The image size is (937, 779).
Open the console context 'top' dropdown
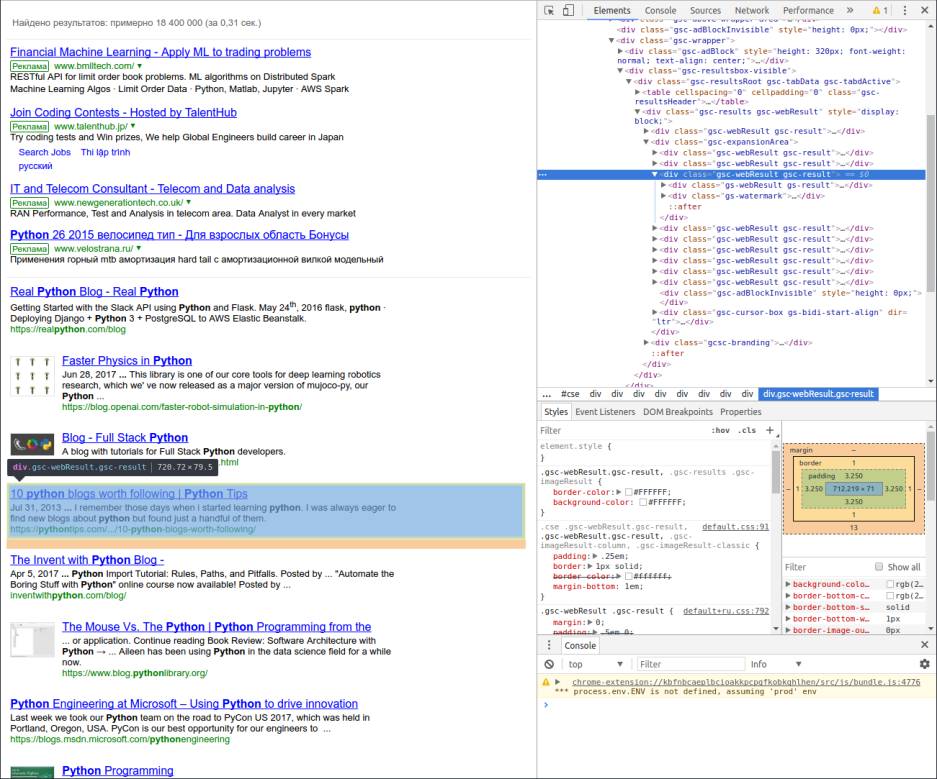[595, 664]
